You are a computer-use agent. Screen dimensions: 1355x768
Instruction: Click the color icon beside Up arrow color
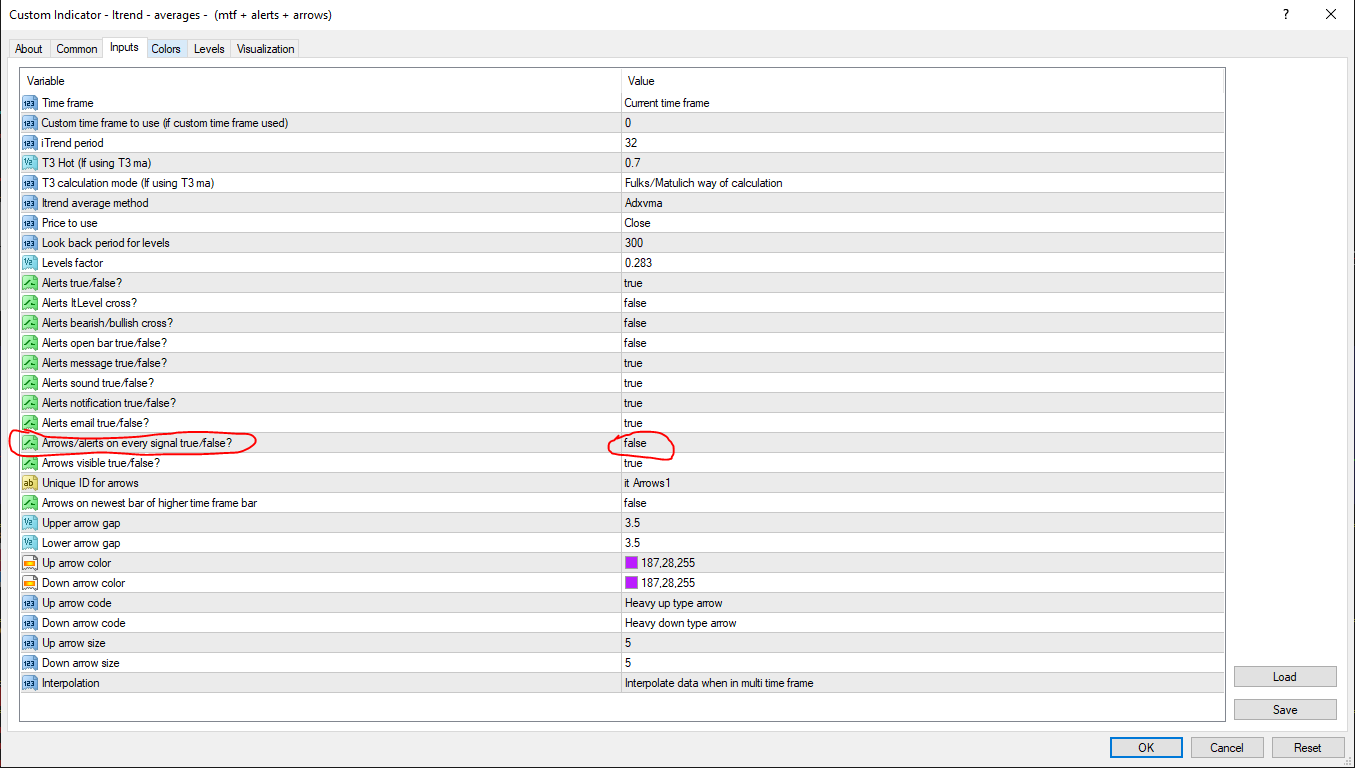pos(29,563)
